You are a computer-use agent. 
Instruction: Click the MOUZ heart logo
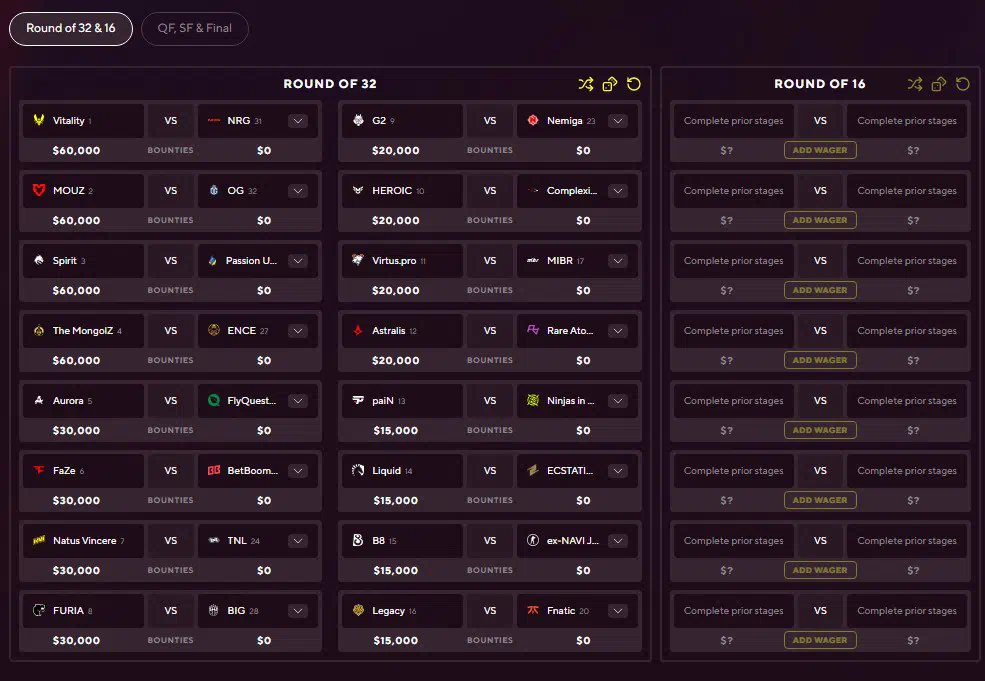click(x=39, y=190)
